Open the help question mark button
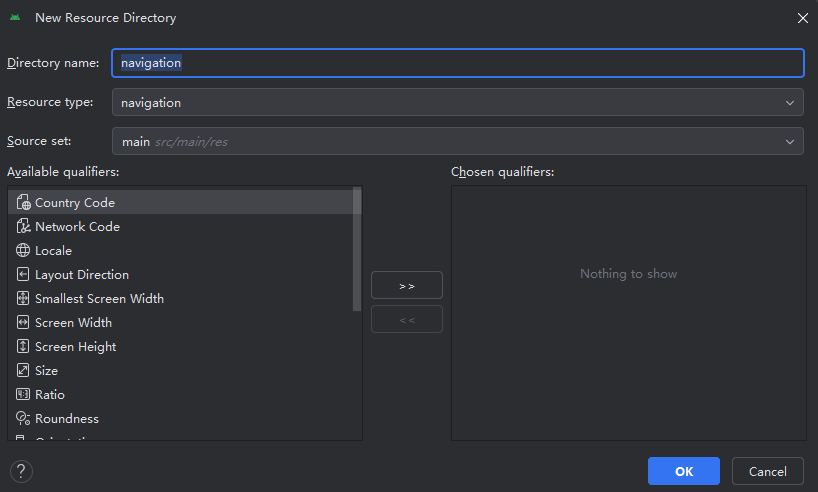The height and width of the screenshot is (492, 818). point(21,471)
